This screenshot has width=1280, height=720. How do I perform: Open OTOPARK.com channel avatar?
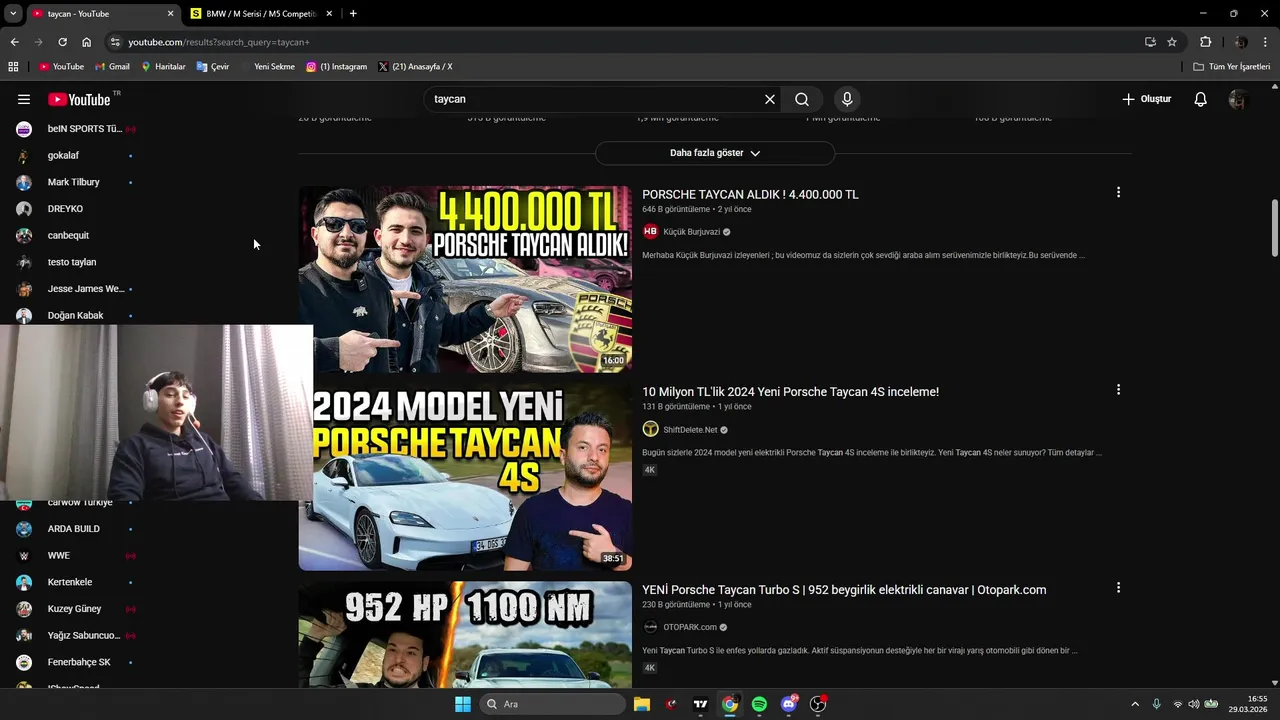[x=650, y=627]
